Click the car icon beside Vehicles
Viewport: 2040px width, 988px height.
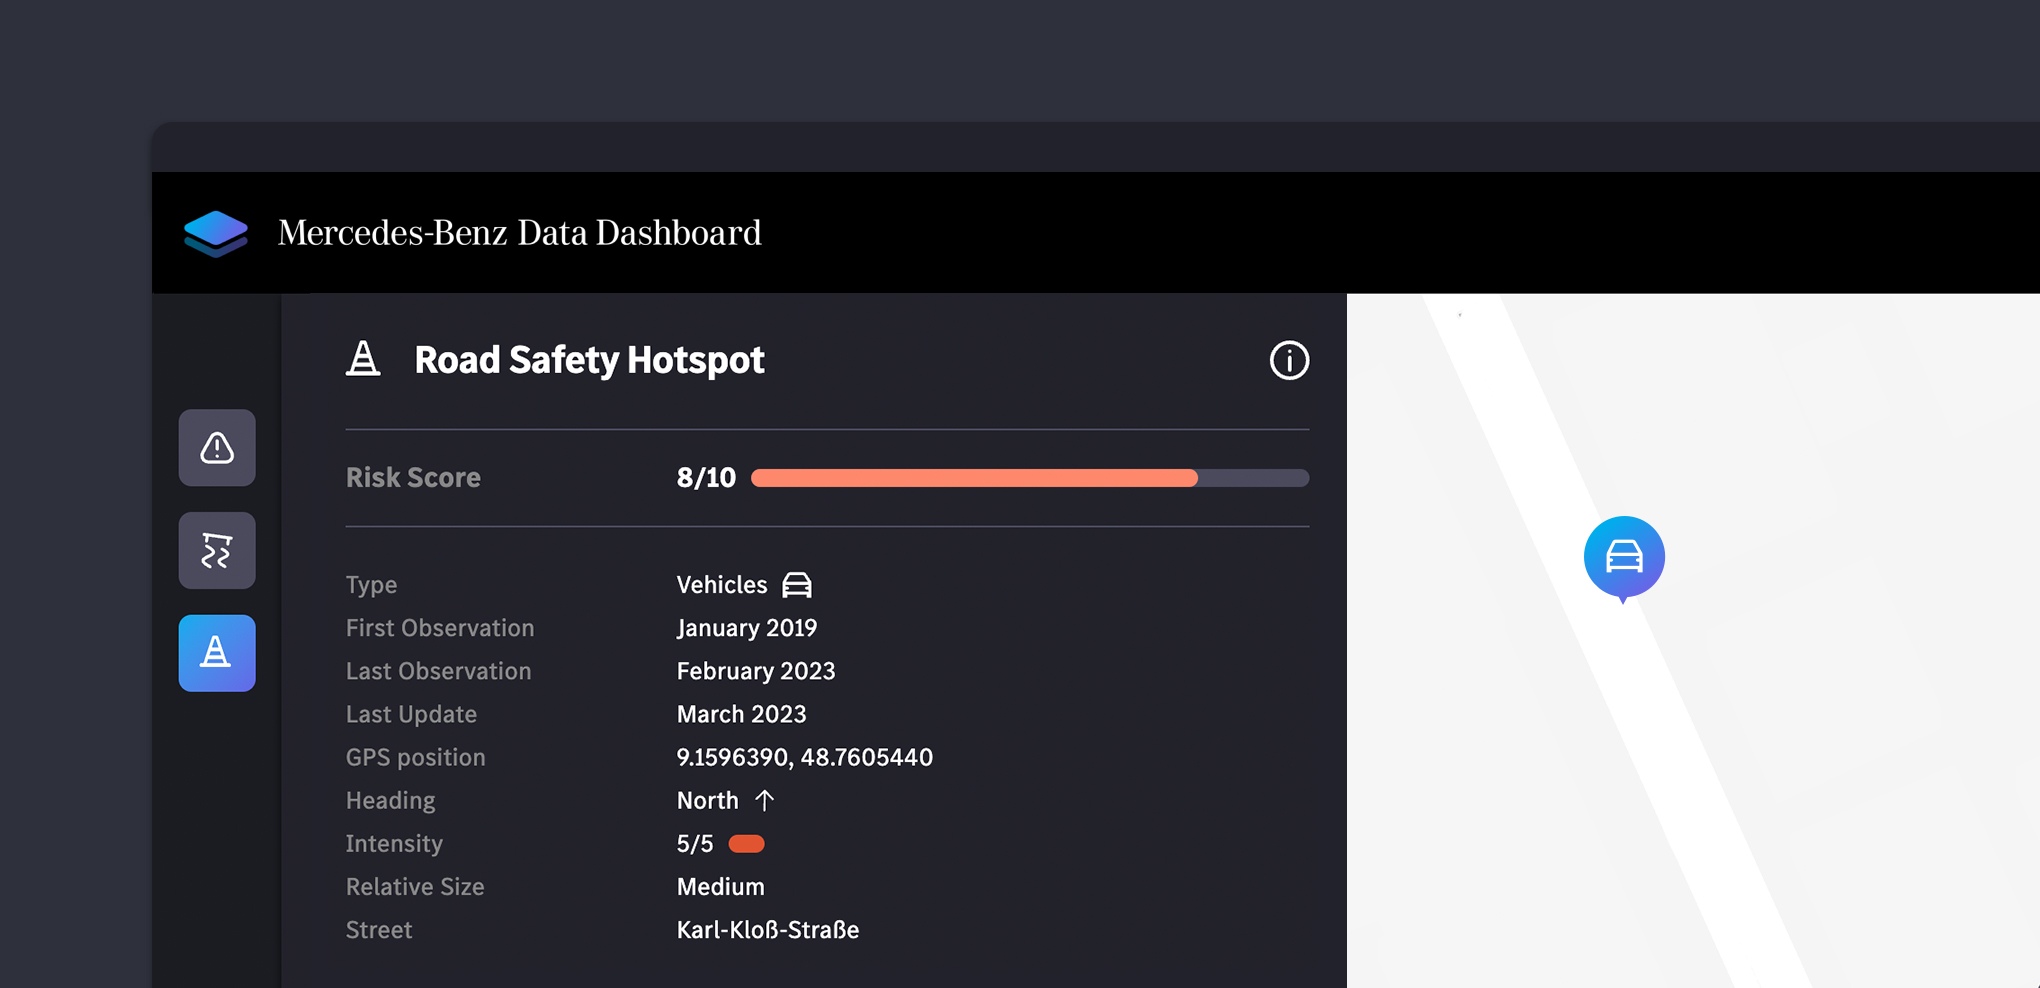click(797, 585)
